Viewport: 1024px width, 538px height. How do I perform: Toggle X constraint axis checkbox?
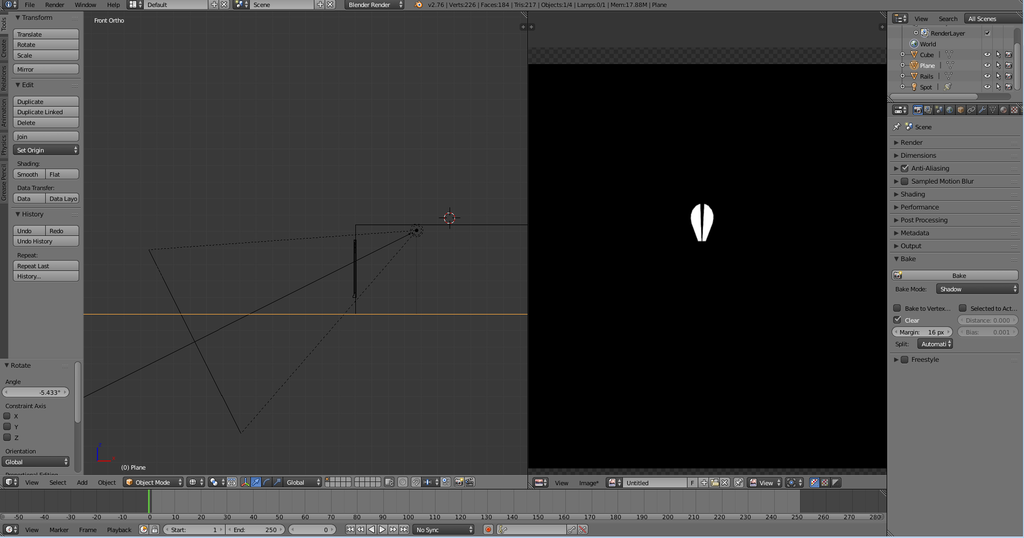(7, 416)
